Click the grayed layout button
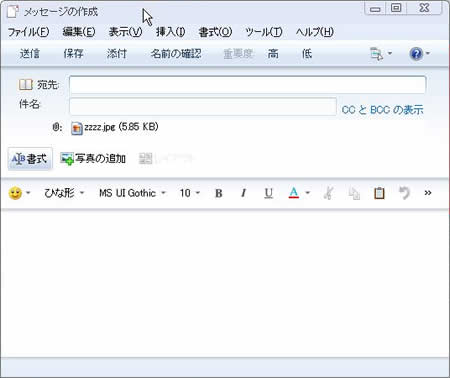 pyautogui.click(x=166, y=158)
